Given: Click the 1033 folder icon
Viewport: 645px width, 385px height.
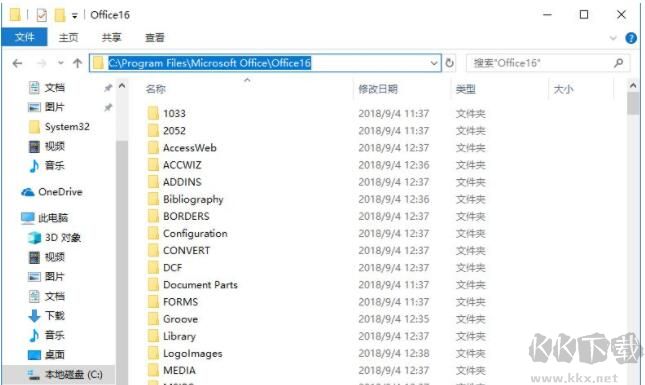Looking at the screenshot, I should [153, 113].
